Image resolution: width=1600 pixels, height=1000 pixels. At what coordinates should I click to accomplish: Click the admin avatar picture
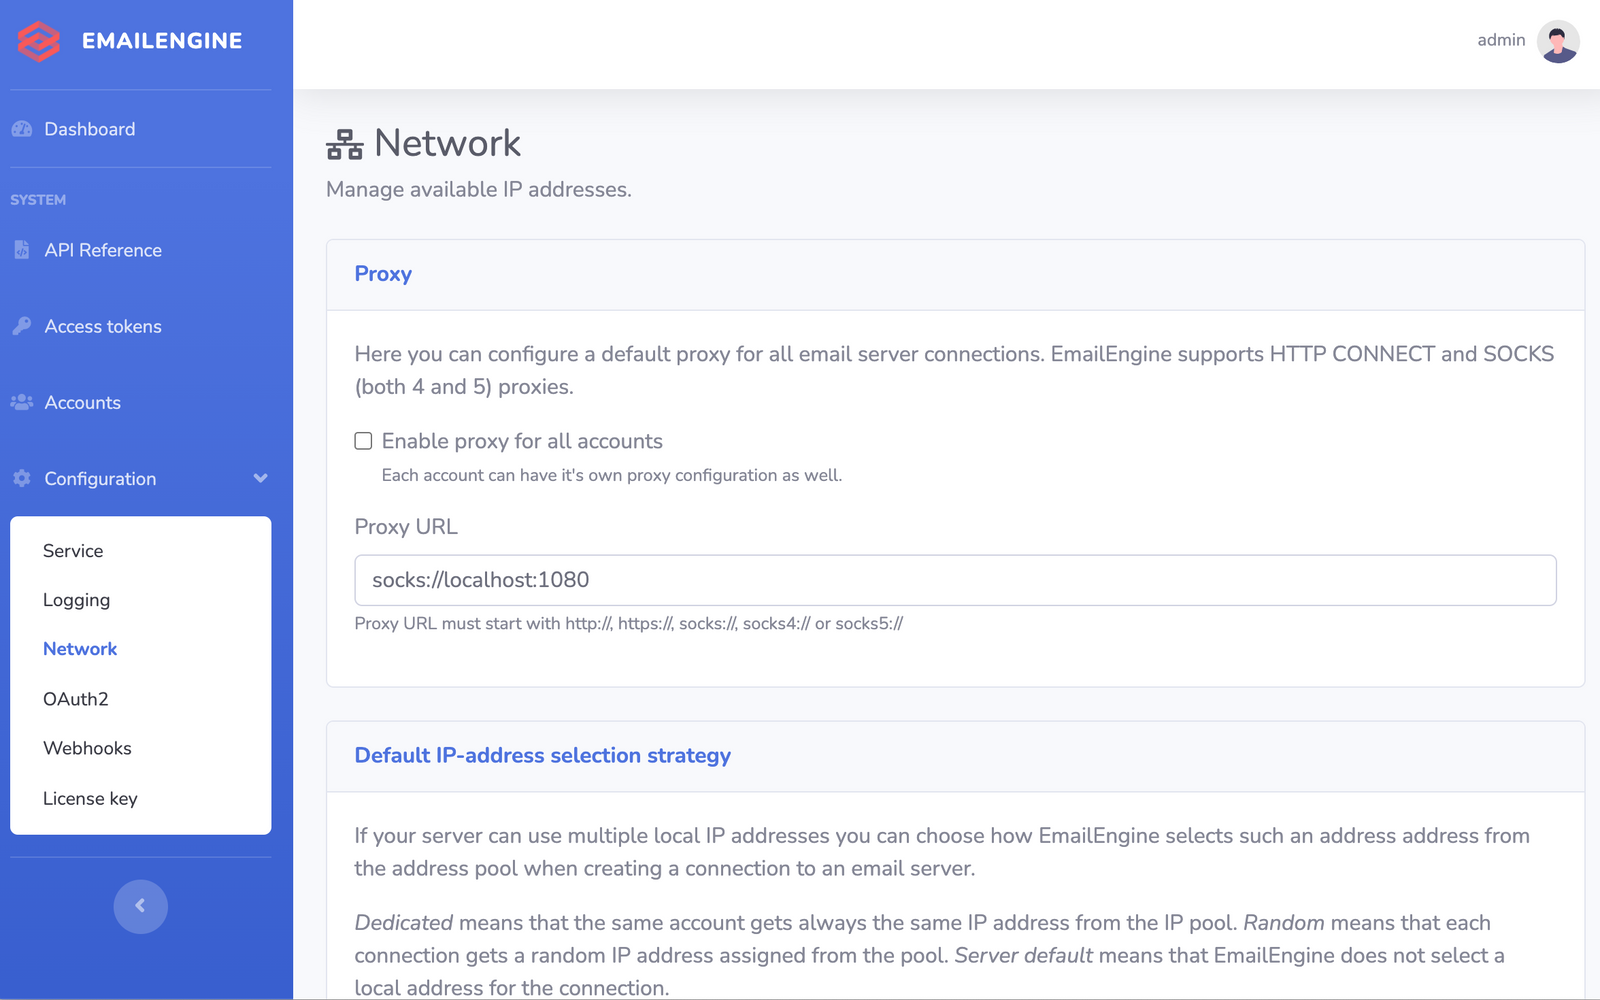click(x=1557, y=41)
